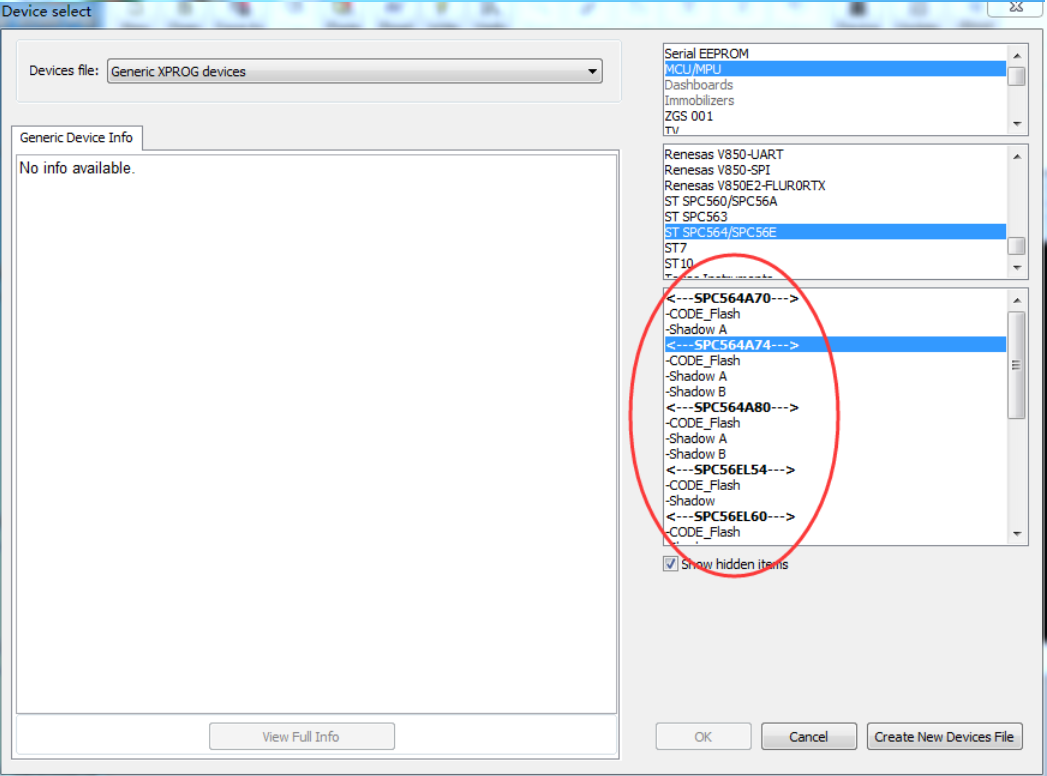Choose ST SPC563 from the list
The image size is (1047, 776).
tap(835, 217)
